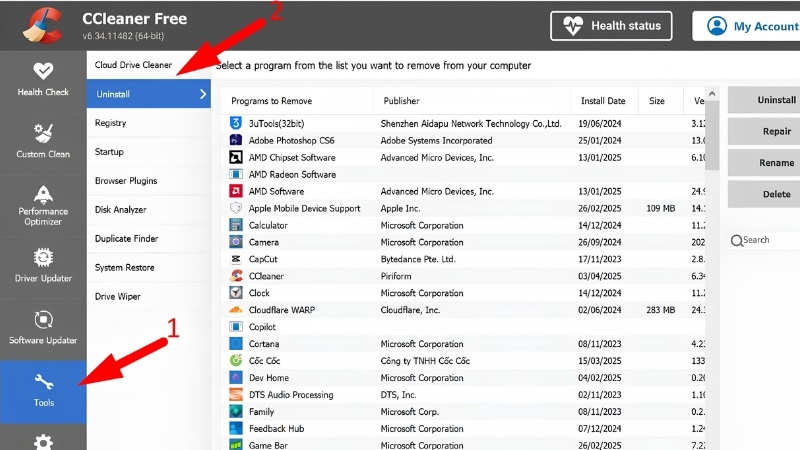Click the program list scrollbar thumb
The image size is (800, 450).
(712, 135)
